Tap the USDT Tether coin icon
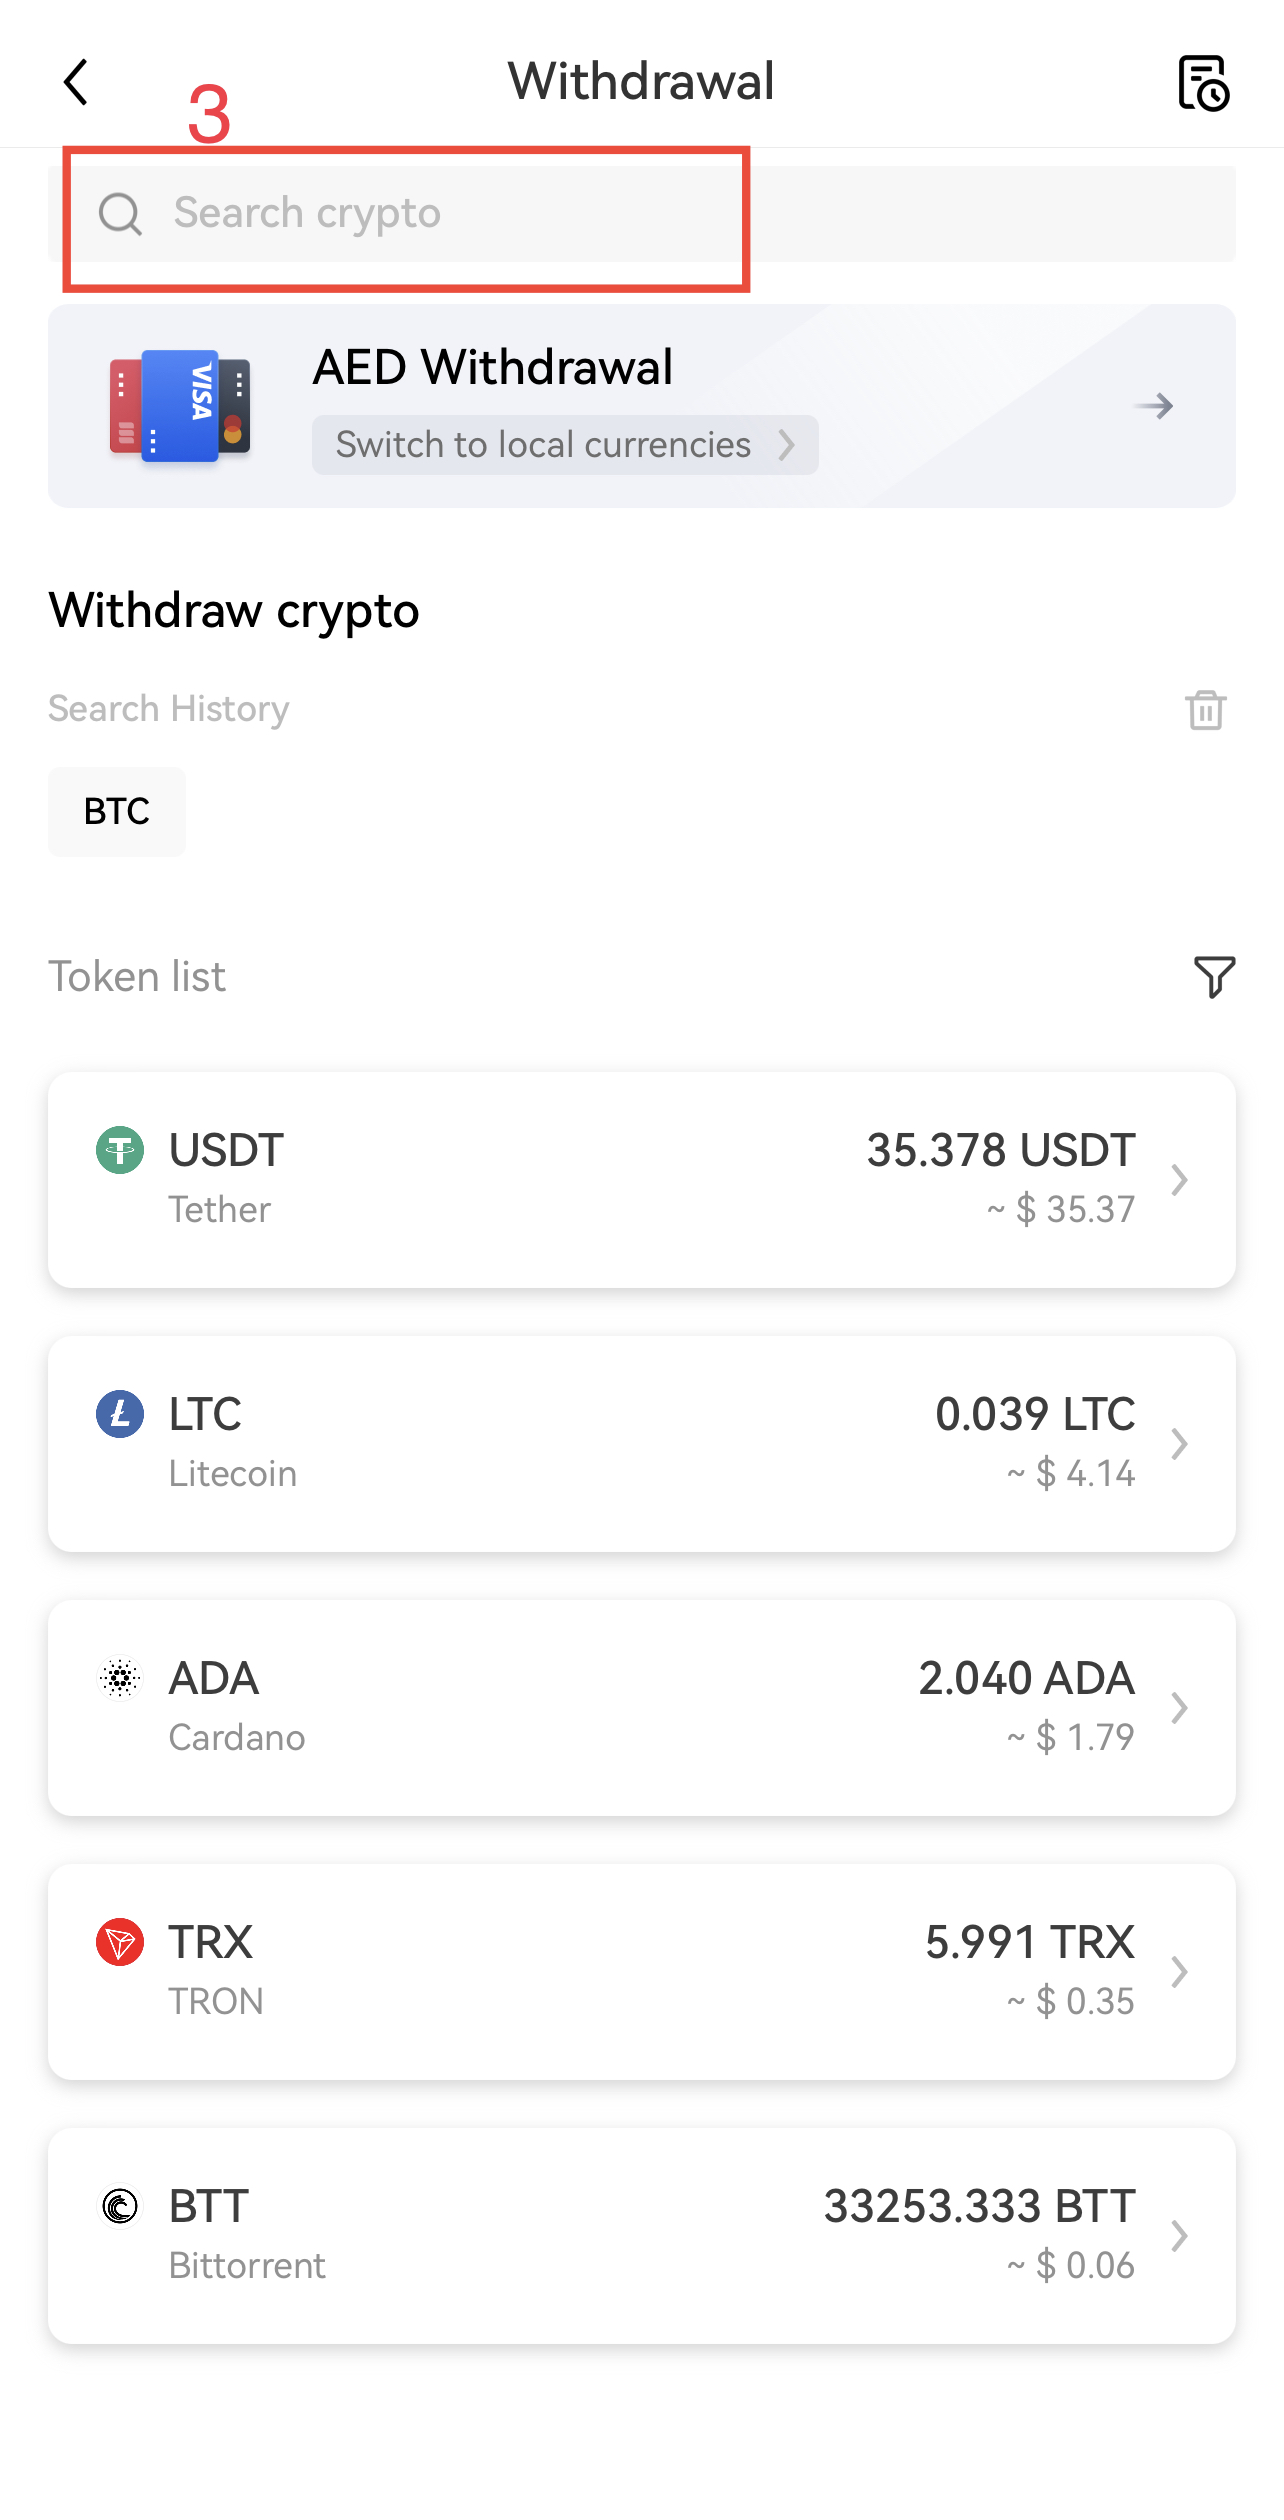1284x2520 pixels. [120, 1150]
